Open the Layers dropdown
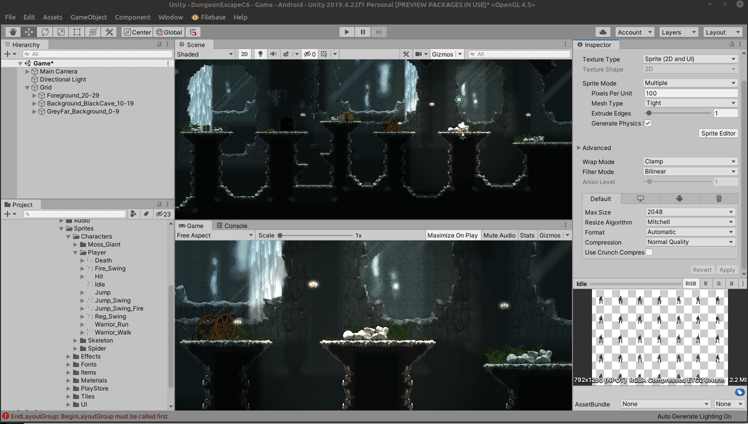This screenshot has height=424, width=748. 678,32
